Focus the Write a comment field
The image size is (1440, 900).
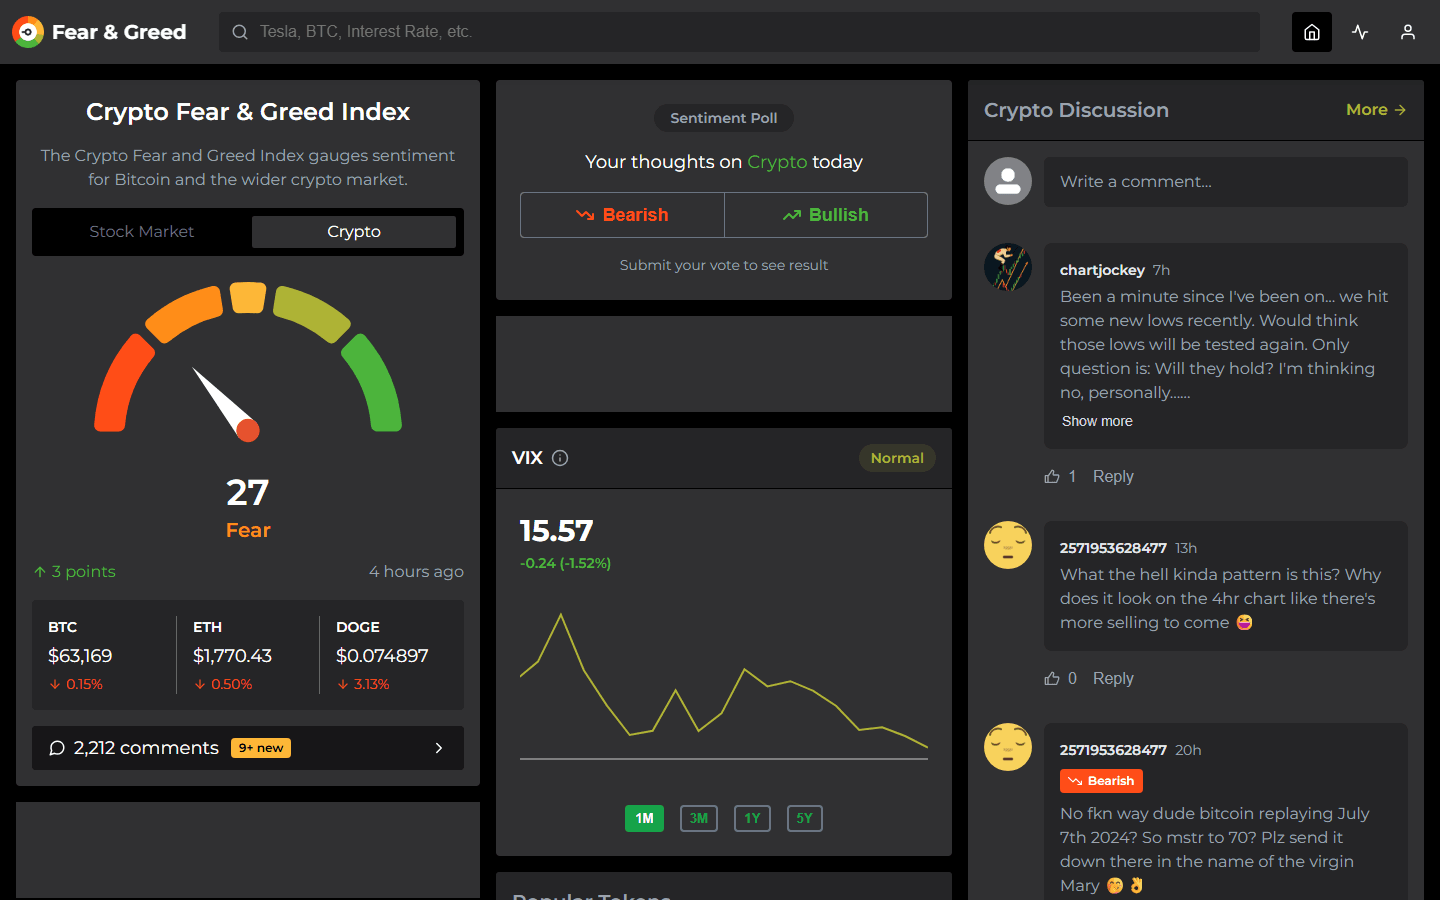point(1226,182)
